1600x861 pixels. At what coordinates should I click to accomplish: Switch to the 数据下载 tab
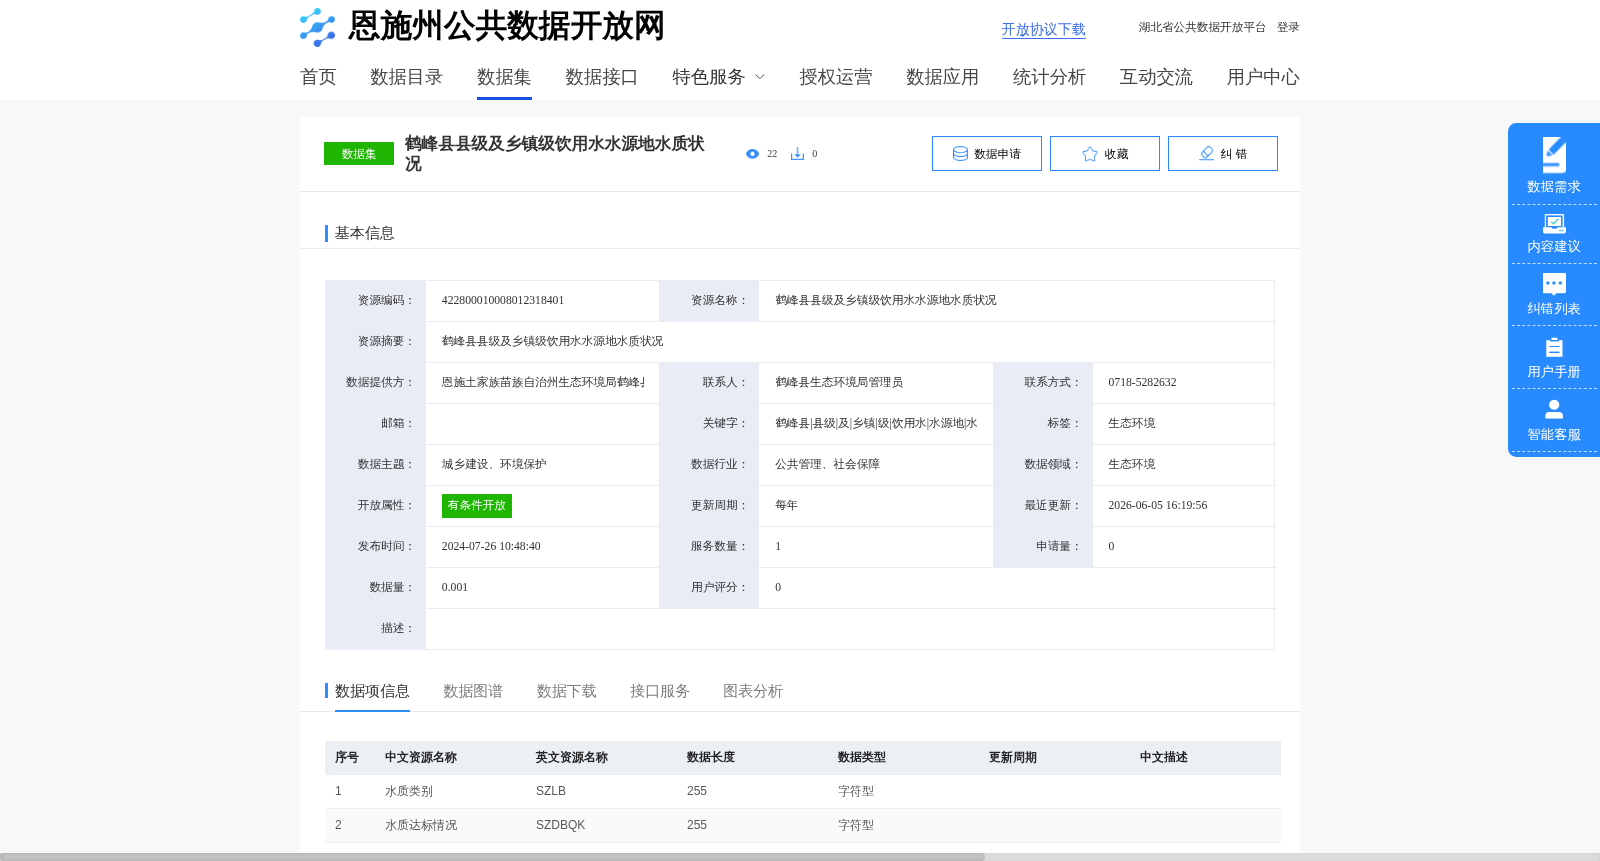(x=566, y=691)
